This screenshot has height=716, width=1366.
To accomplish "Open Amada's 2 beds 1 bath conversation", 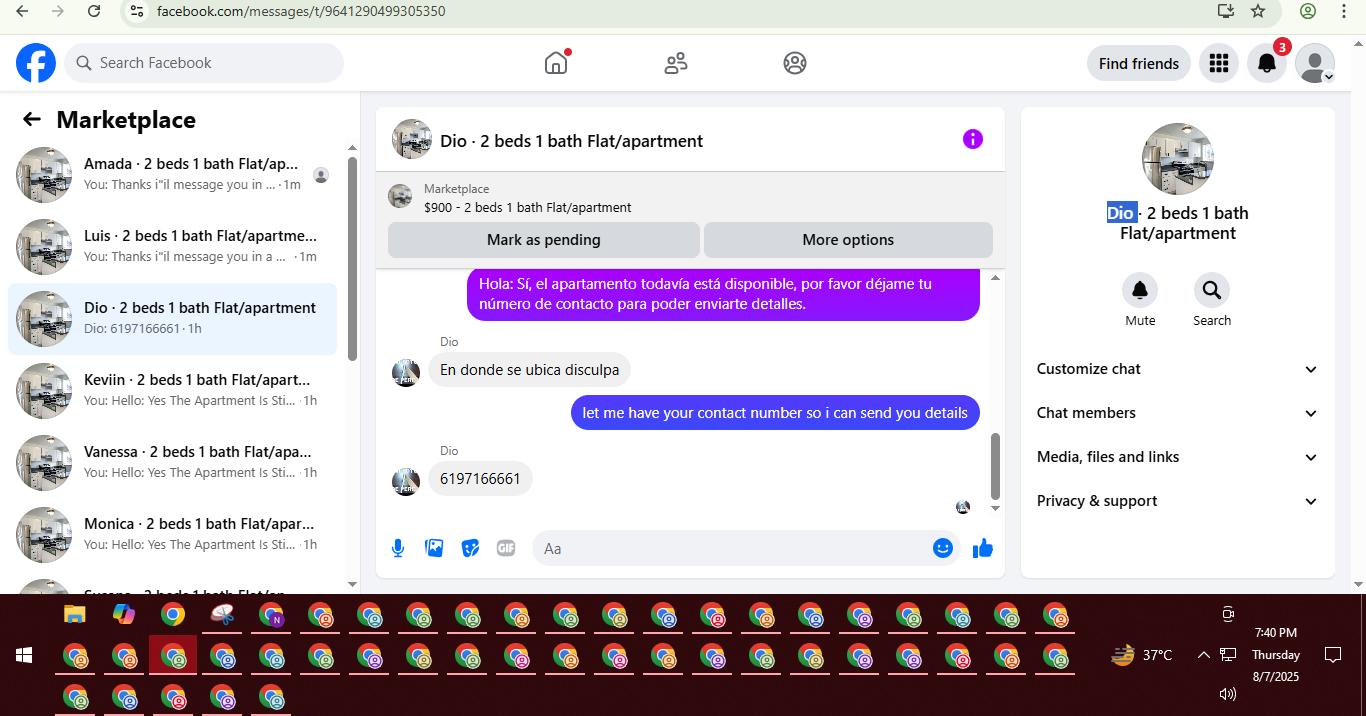I will (172, 175).
